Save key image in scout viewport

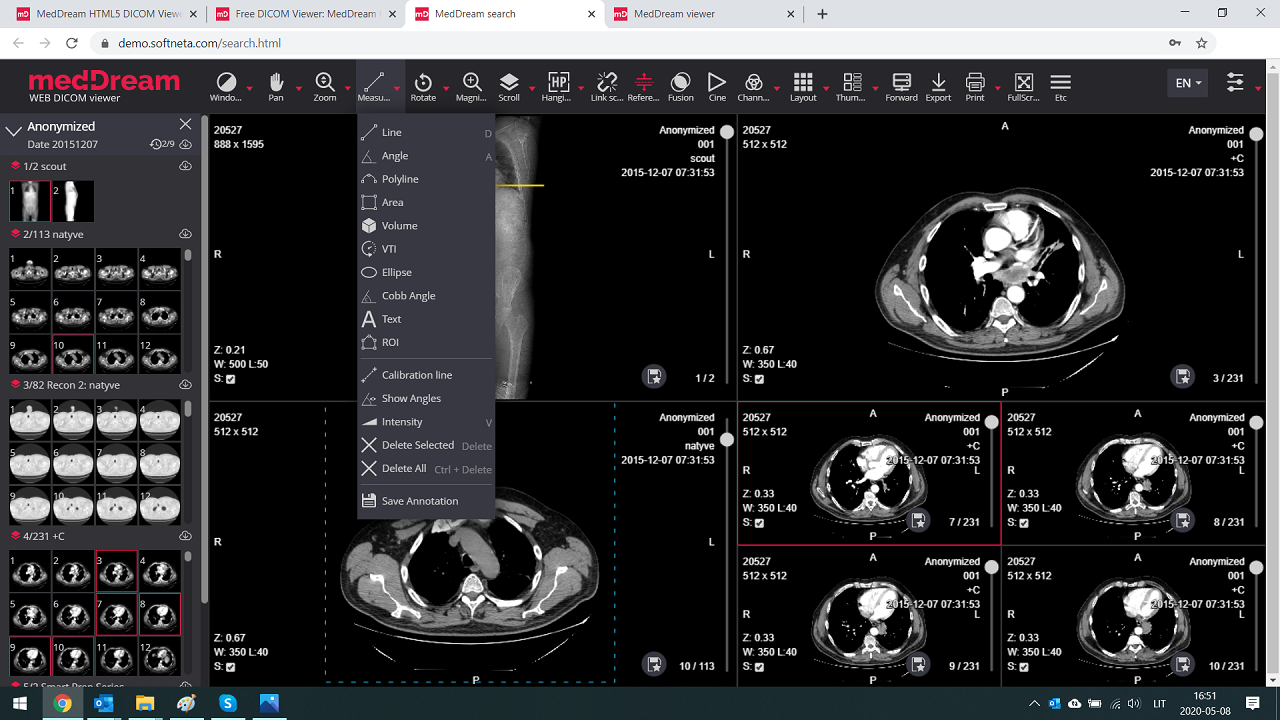click(654, 377)
